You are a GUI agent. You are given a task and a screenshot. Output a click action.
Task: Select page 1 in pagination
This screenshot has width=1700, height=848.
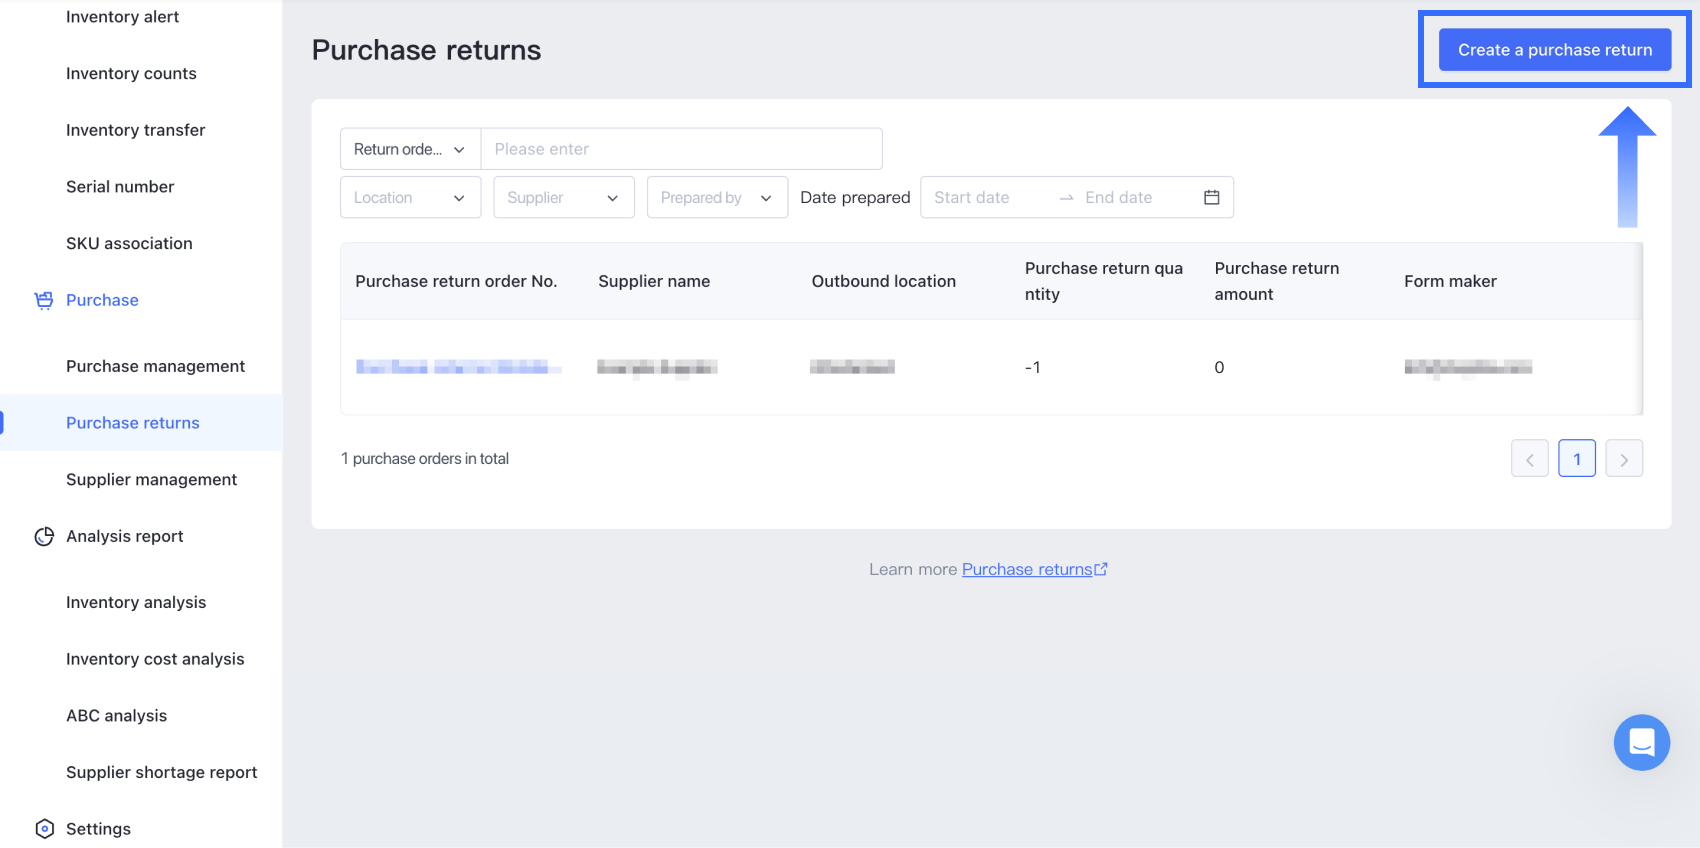(1576, 459)
